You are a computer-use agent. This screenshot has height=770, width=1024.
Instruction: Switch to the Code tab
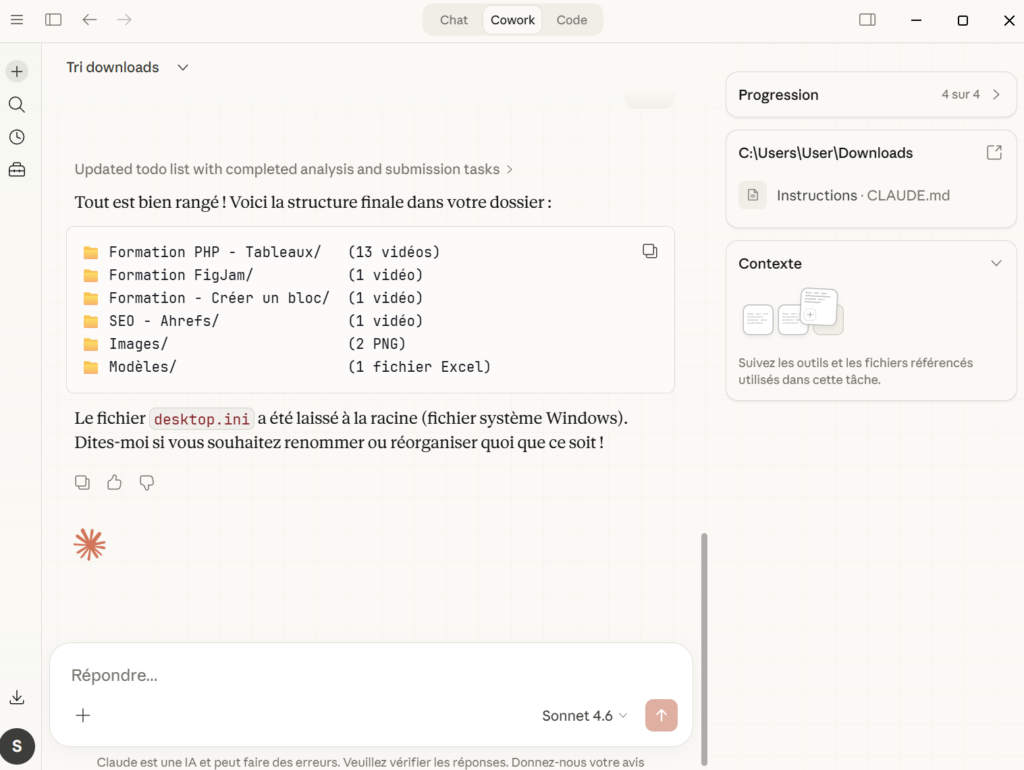point(572,20)
